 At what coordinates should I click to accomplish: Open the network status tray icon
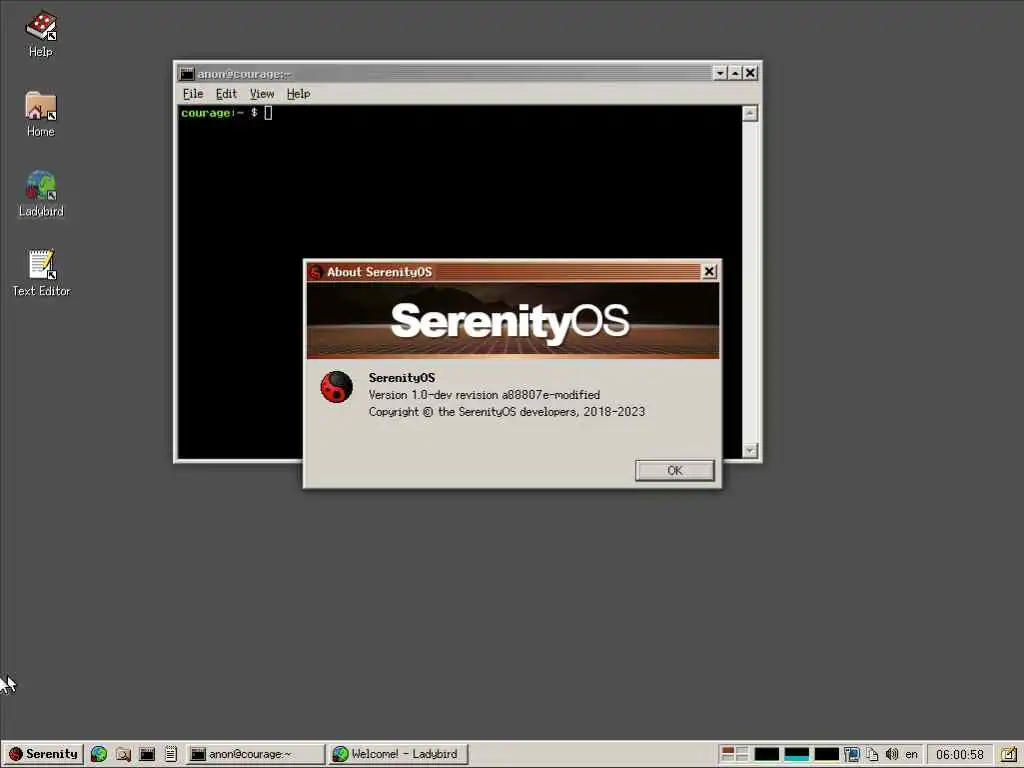(852, 754)
